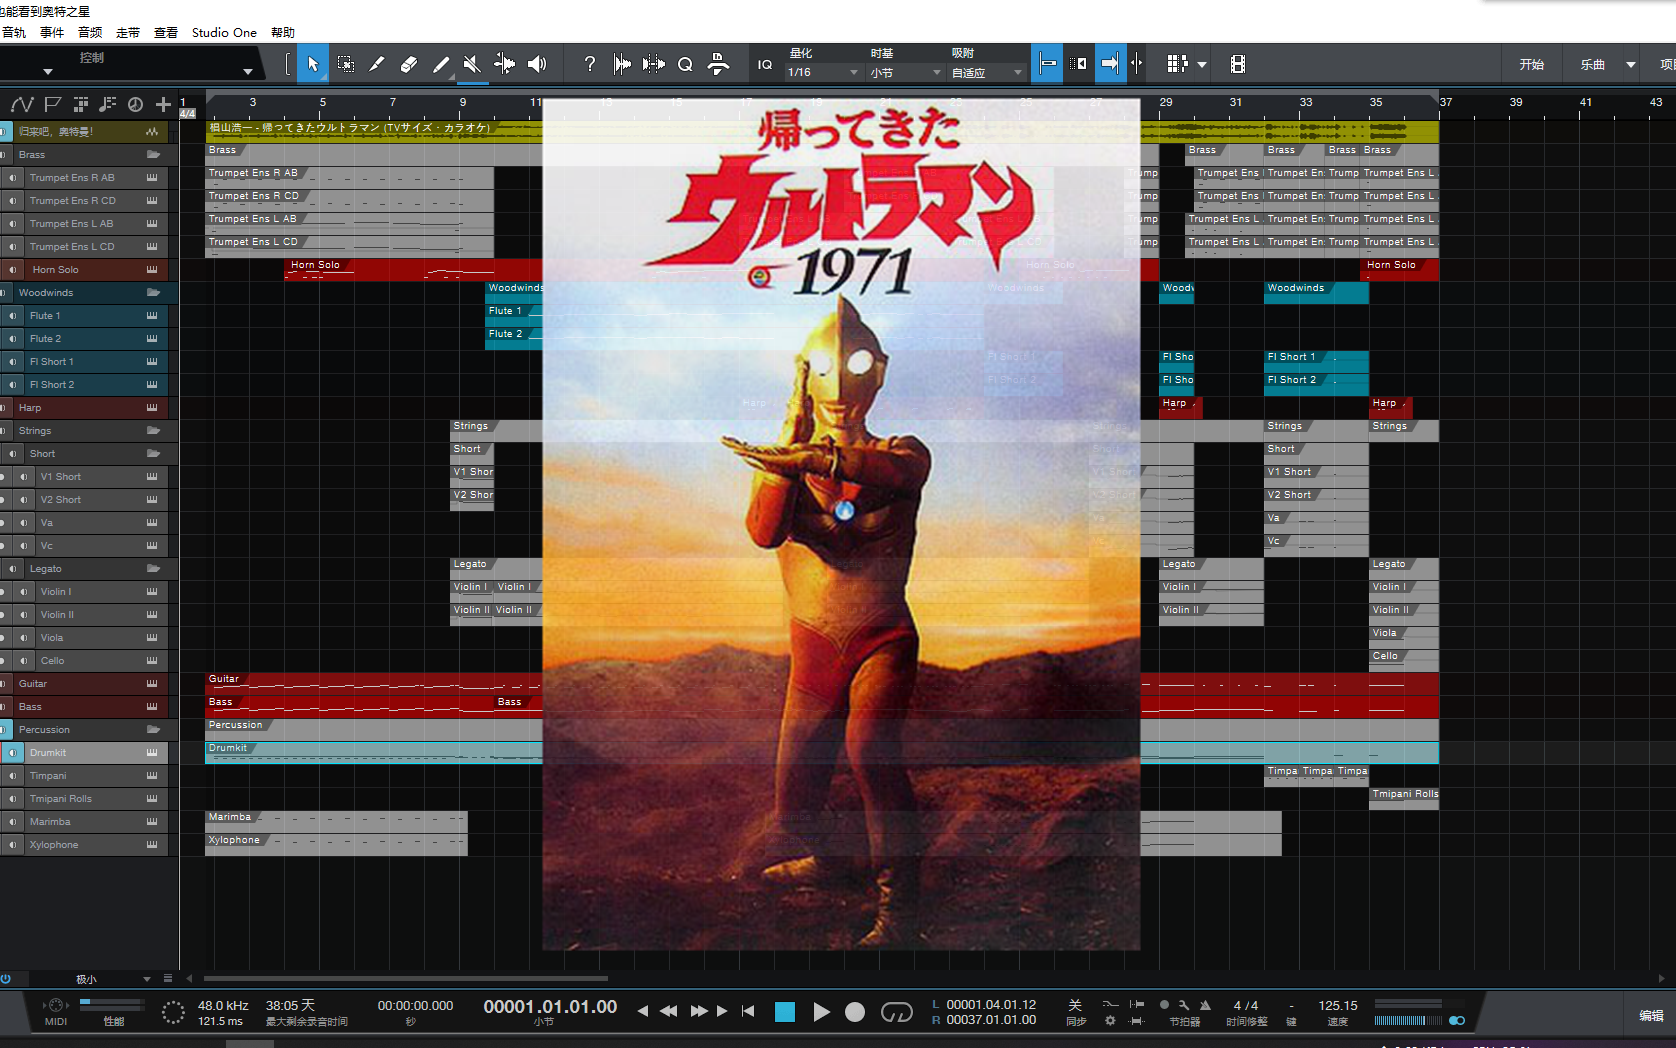Open the 控制 parameter dropdown arrow
The width and height of the screenshot is (1676, 1048).
click(248, 72)
